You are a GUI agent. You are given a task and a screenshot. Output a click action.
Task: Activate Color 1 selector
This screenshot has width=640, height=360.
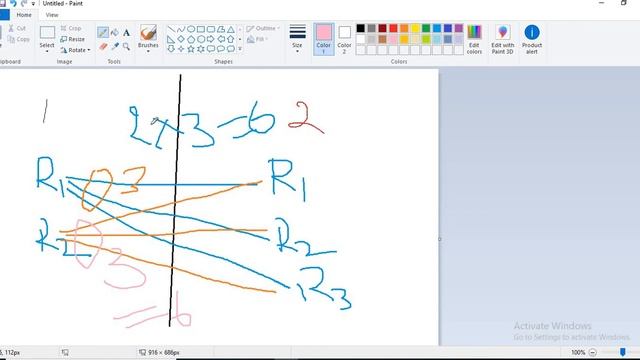(x=324, y=39)
